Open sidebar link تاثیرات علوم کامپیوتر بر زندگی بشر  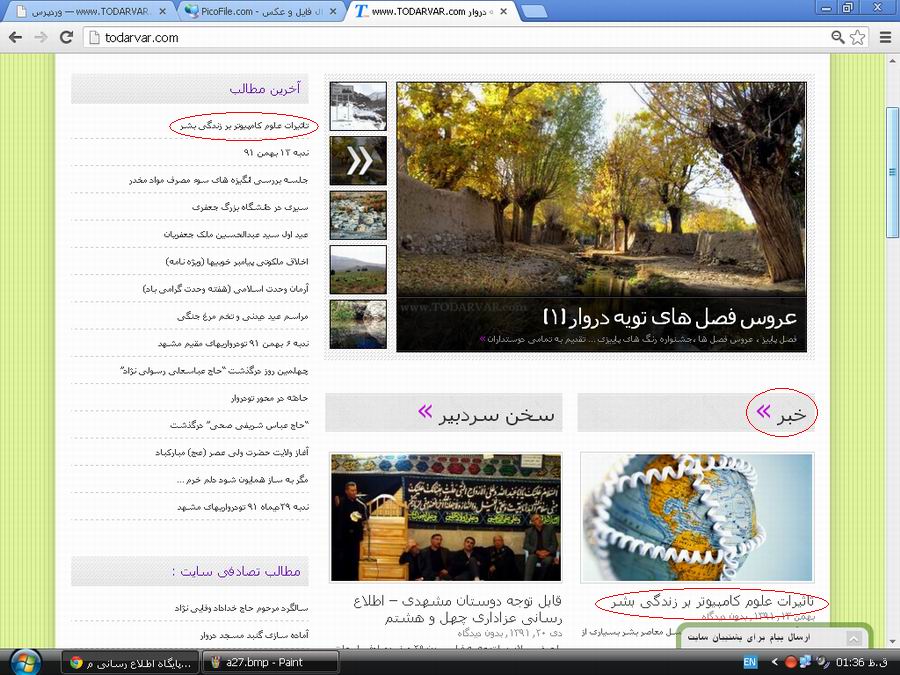[245, 126]
